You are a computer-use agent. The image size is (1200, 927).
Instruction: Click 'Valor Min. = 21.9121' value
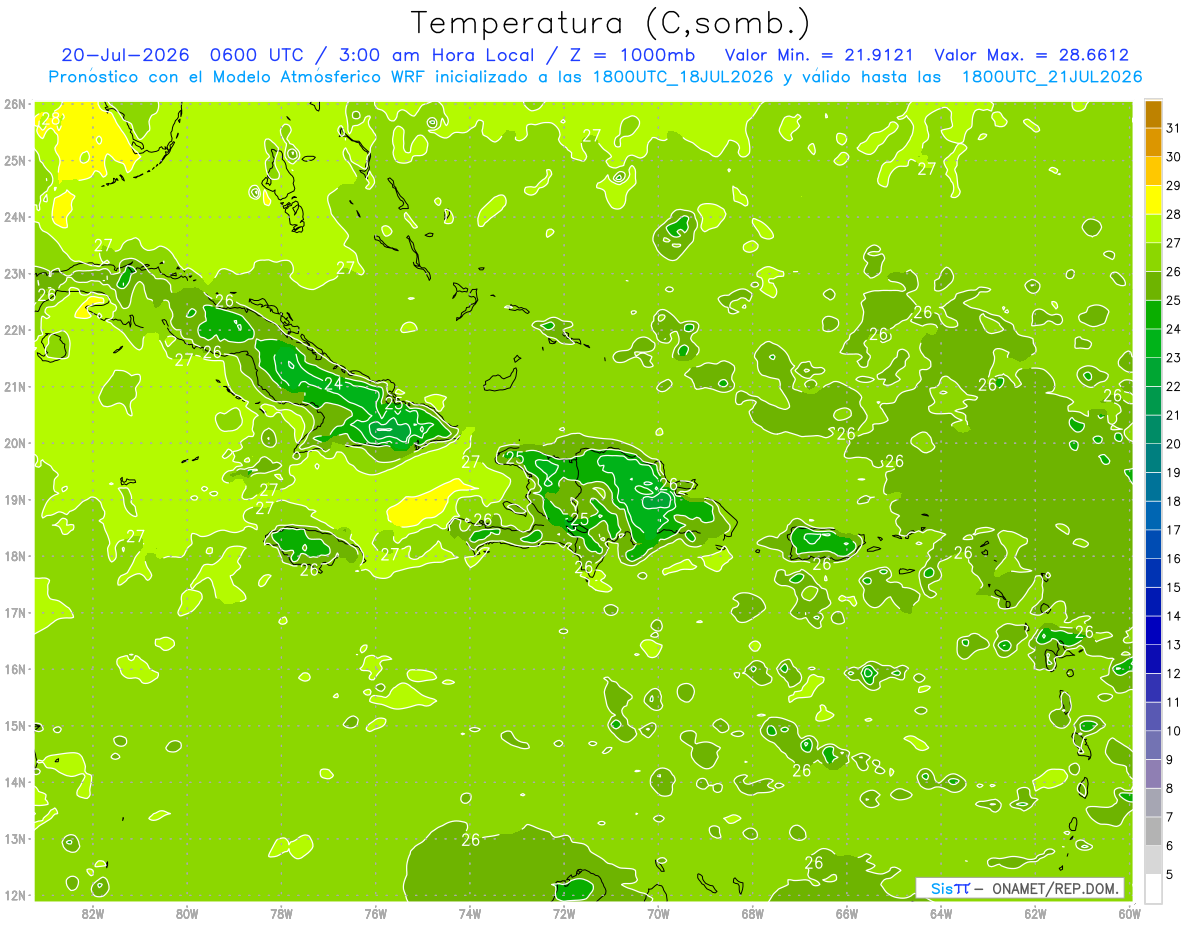(x=818, y=55)
